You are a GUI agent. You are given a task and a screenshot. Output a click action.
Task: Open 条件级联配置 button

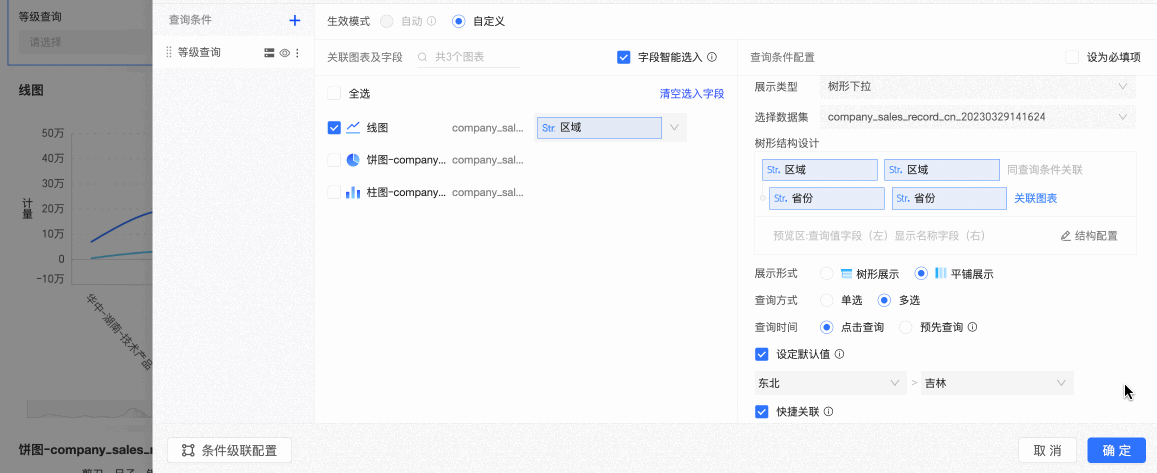tap(229, 451)
